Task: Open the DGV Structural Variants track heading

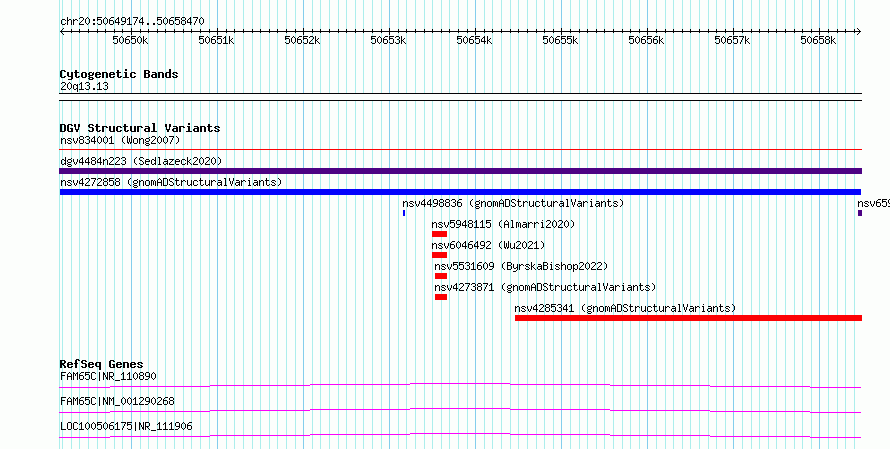Action: [140, 128]
